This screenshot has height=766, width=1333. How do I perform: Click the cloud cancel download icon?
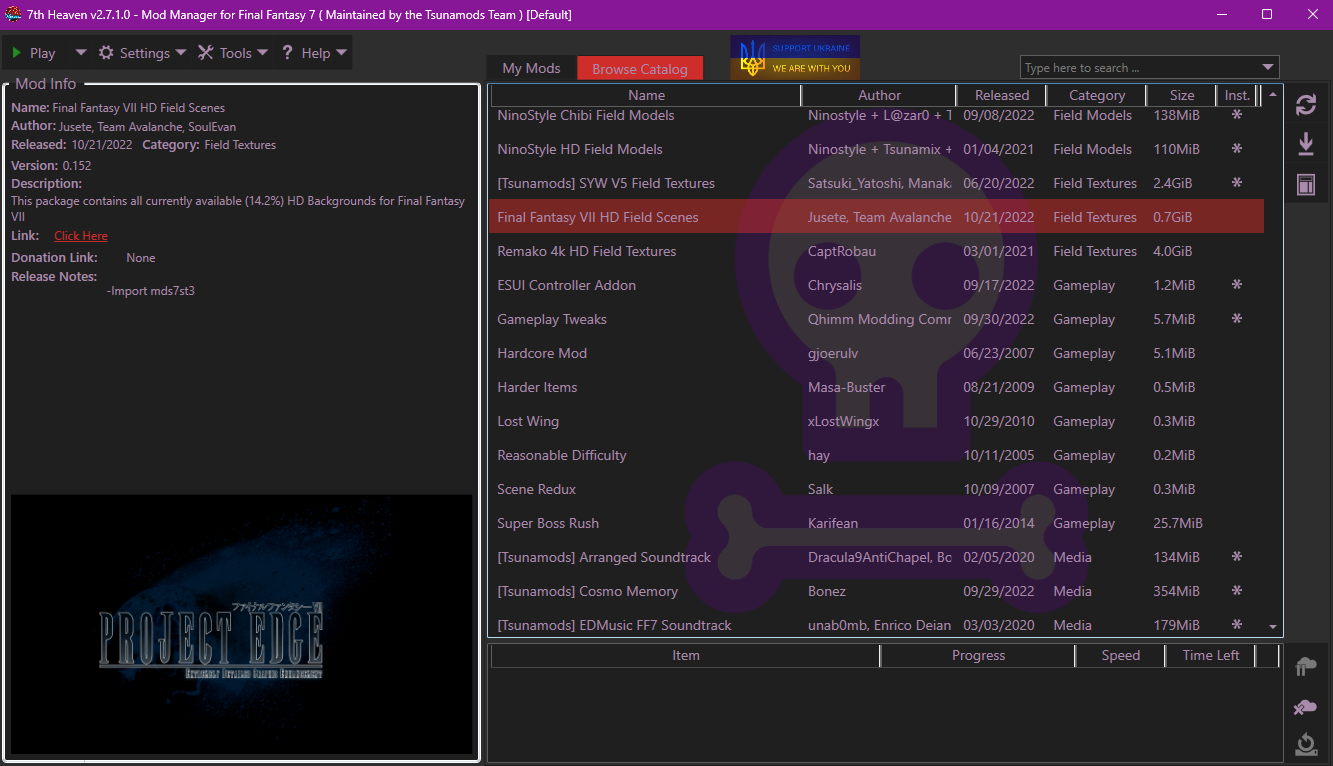1305,707
